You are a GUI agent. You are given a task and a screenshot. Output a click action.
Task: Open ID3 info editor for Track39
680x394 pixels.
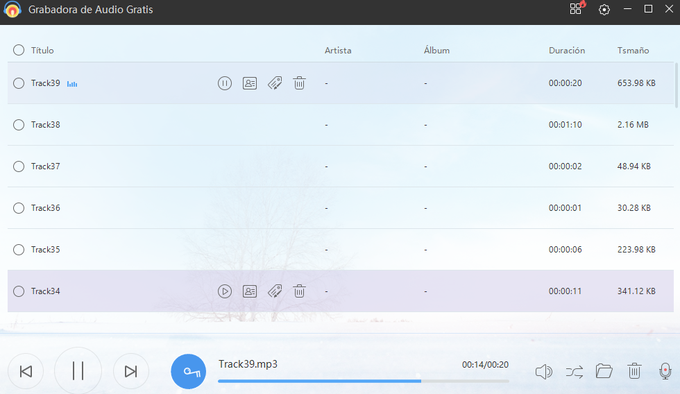249,83
